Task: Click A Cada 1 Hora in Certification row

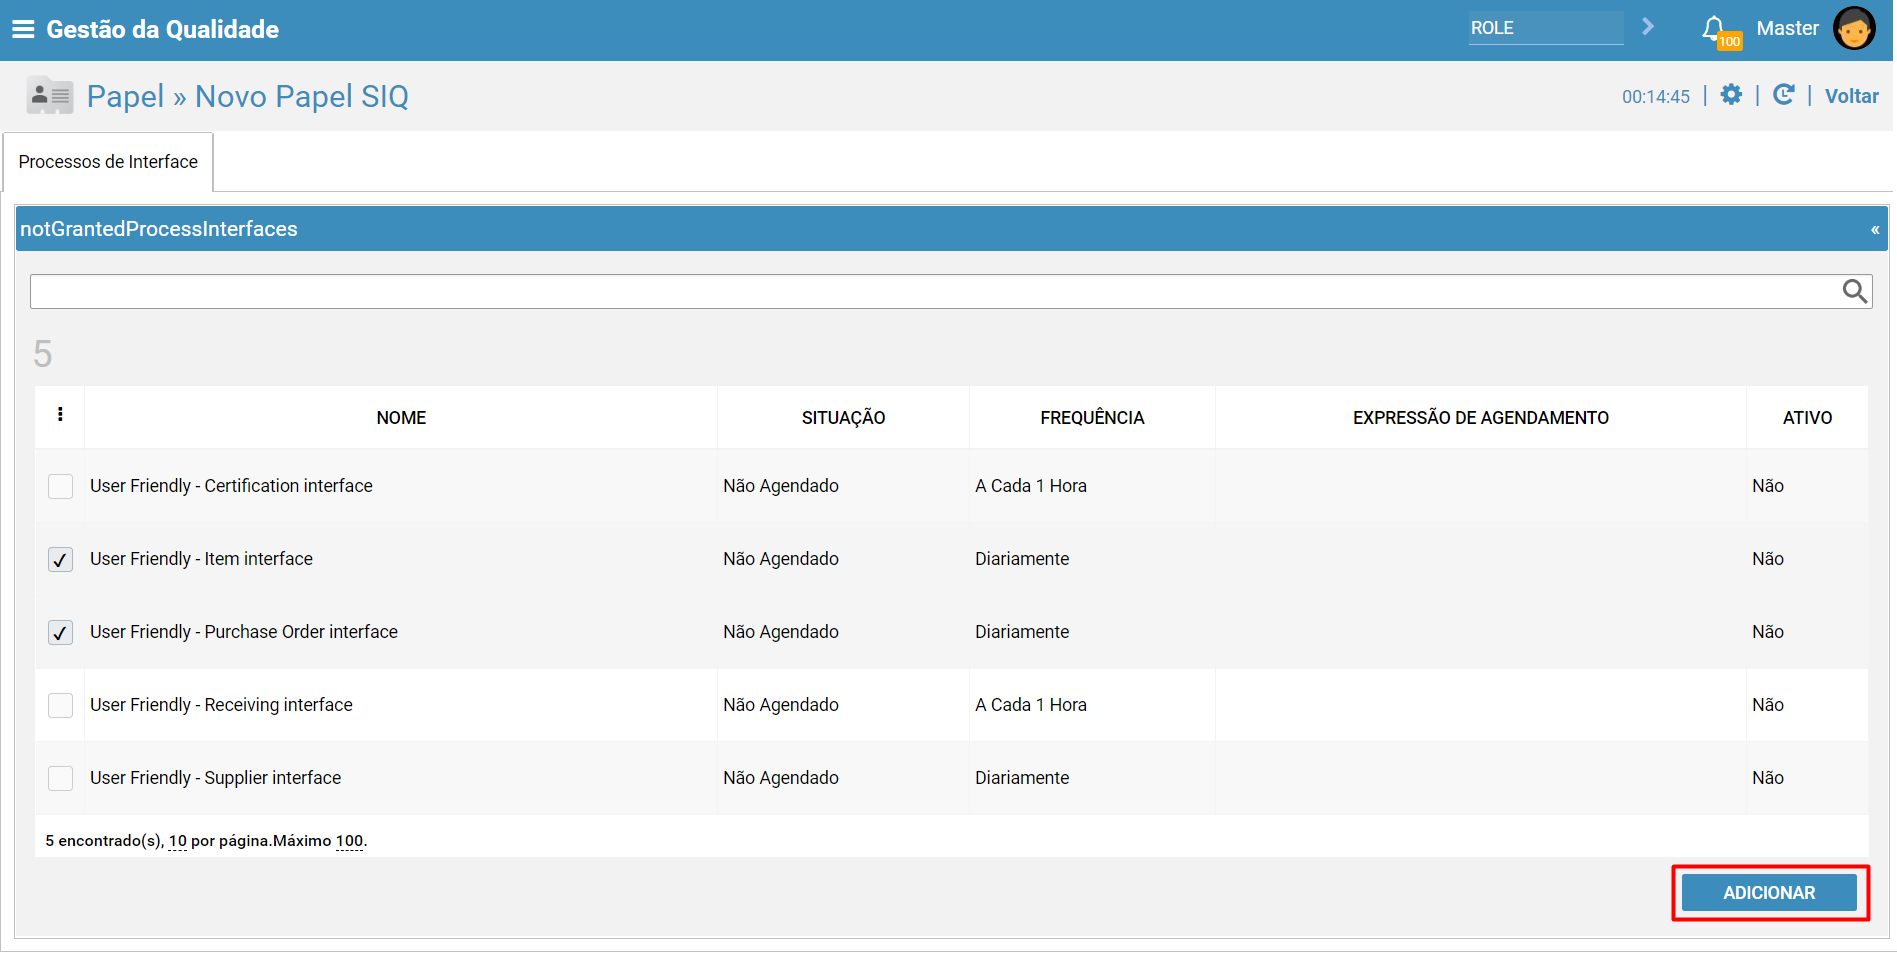Action: click(x=1031, y=486)
